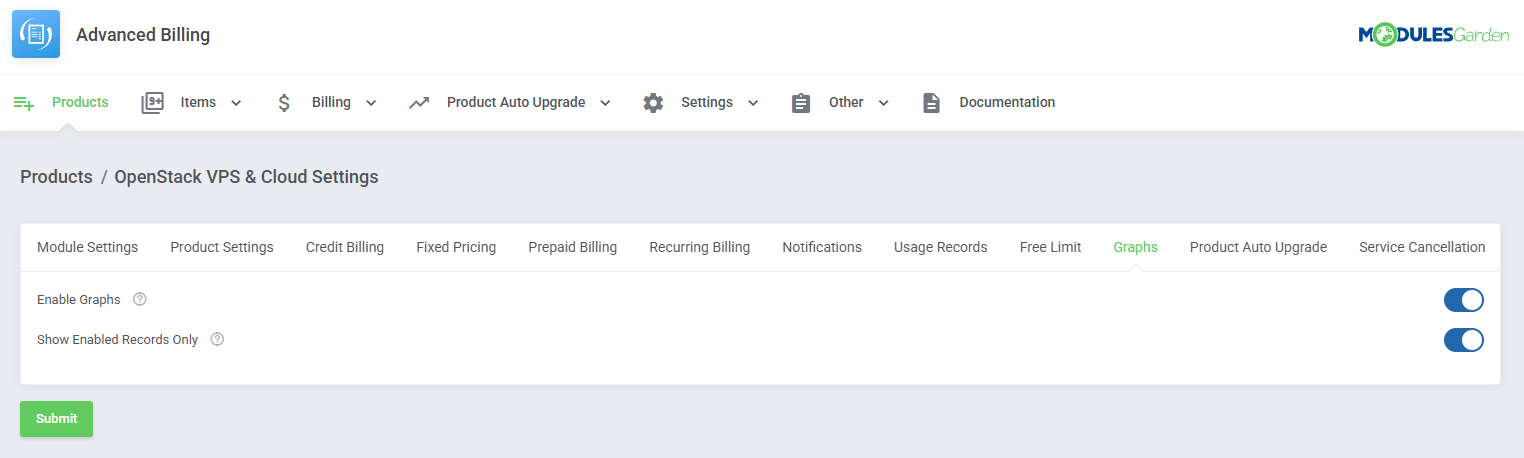Image resolution: width=1524 pixels, height=458 pixels.
Task: Switch to the Credit Billing tab
Action: [345, 247]
